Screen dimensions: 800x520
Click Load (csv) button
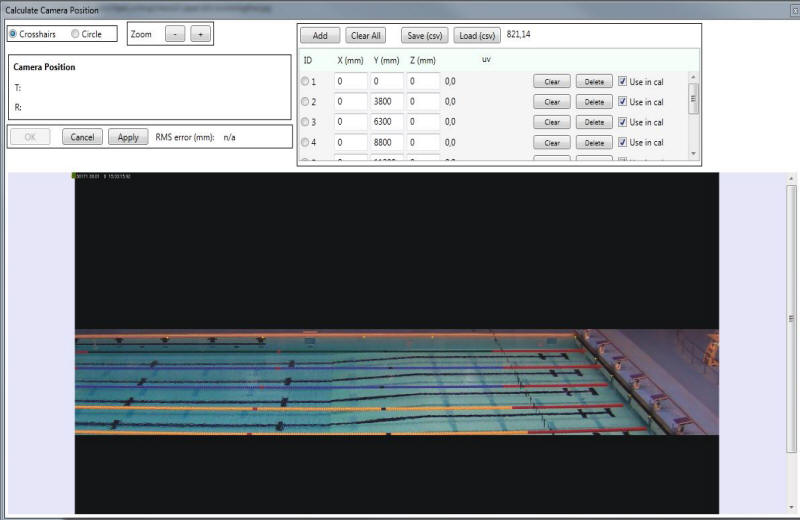477,35
